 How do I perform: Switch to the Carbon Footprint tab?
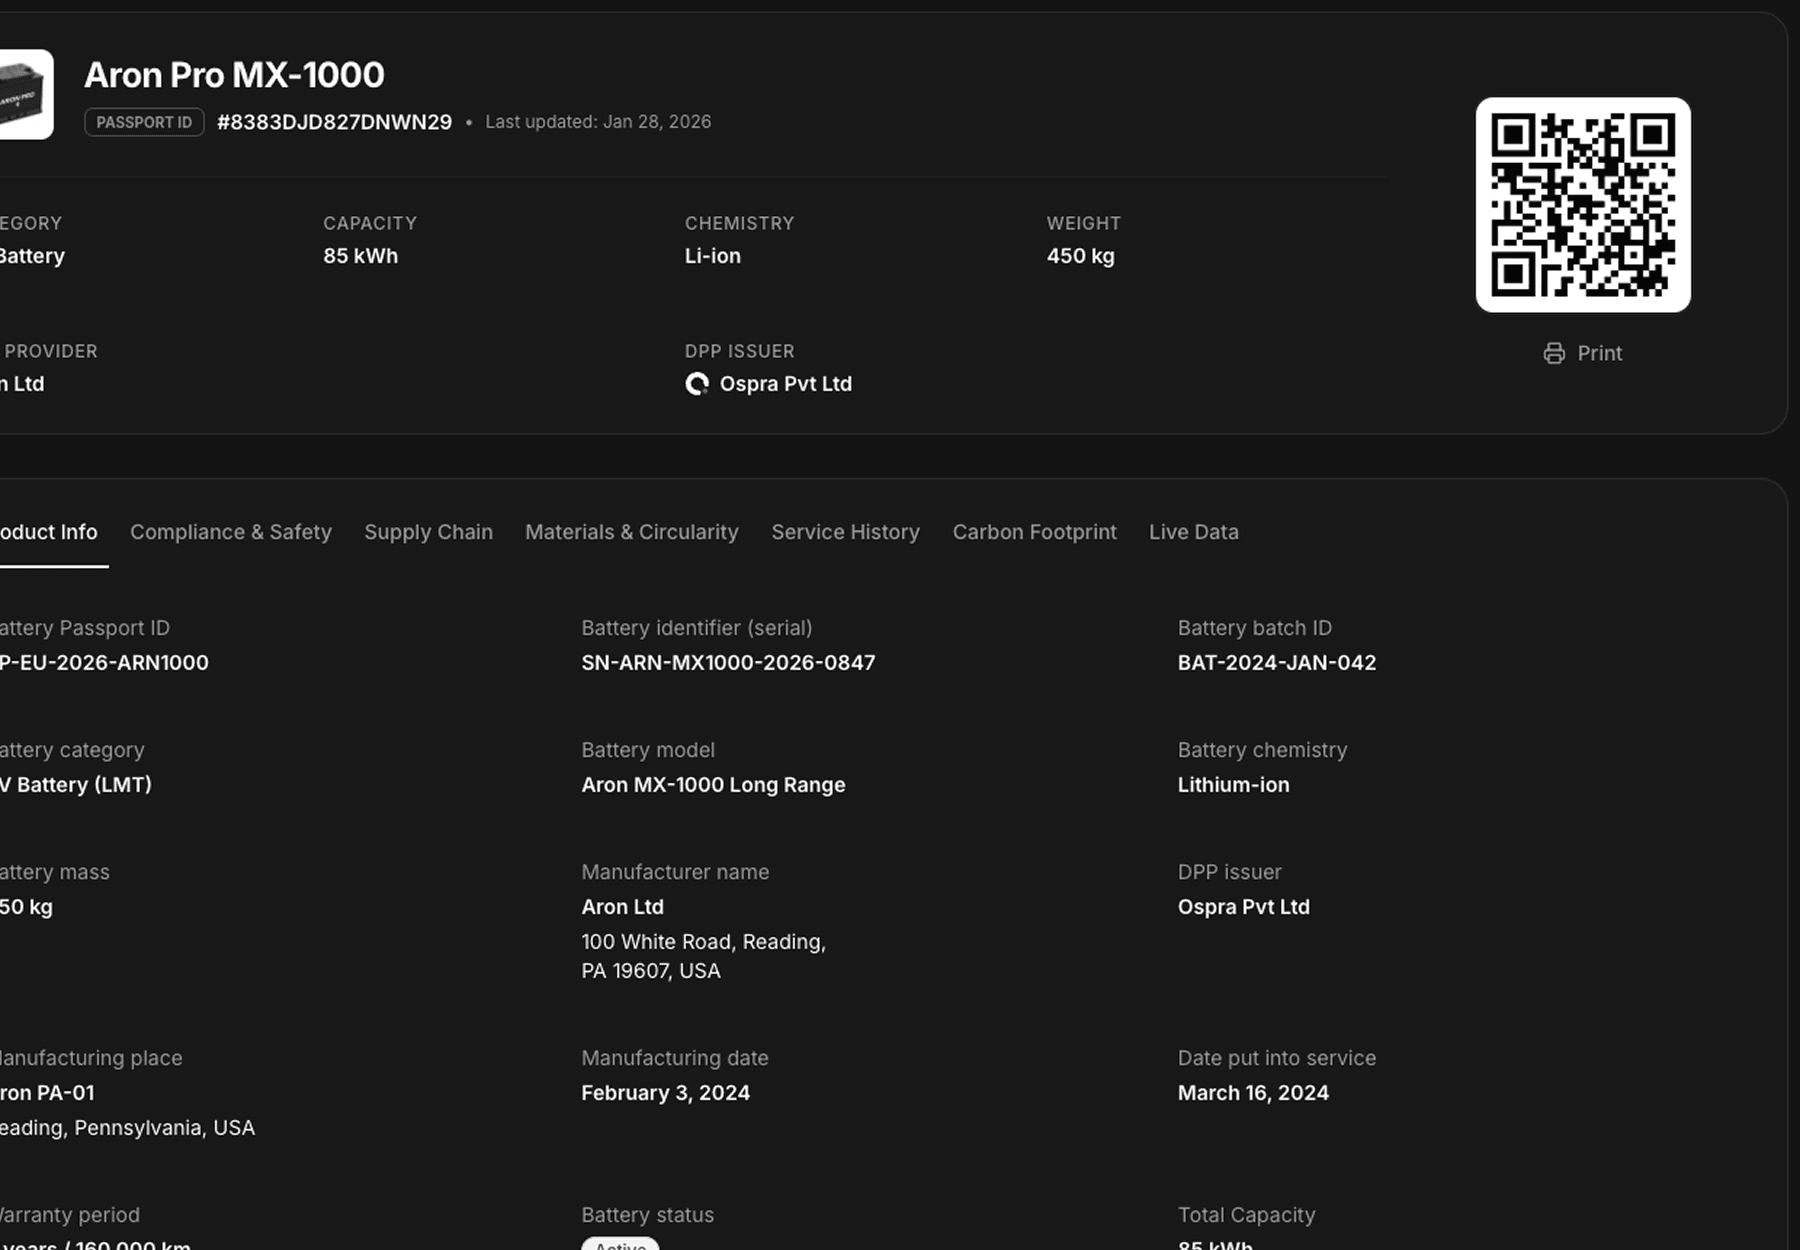[1034, 532]
